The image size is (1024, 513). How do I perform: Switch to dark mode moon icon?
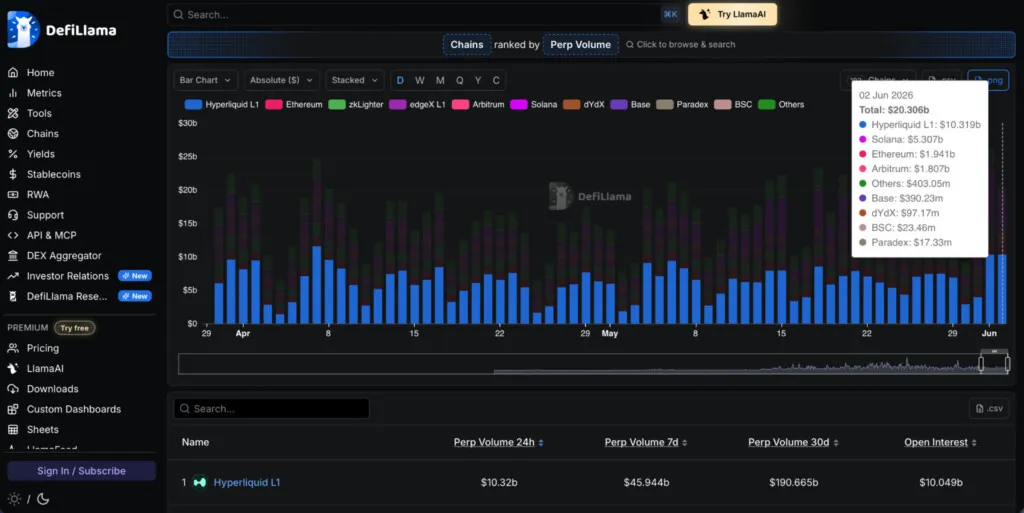[43, 499]
